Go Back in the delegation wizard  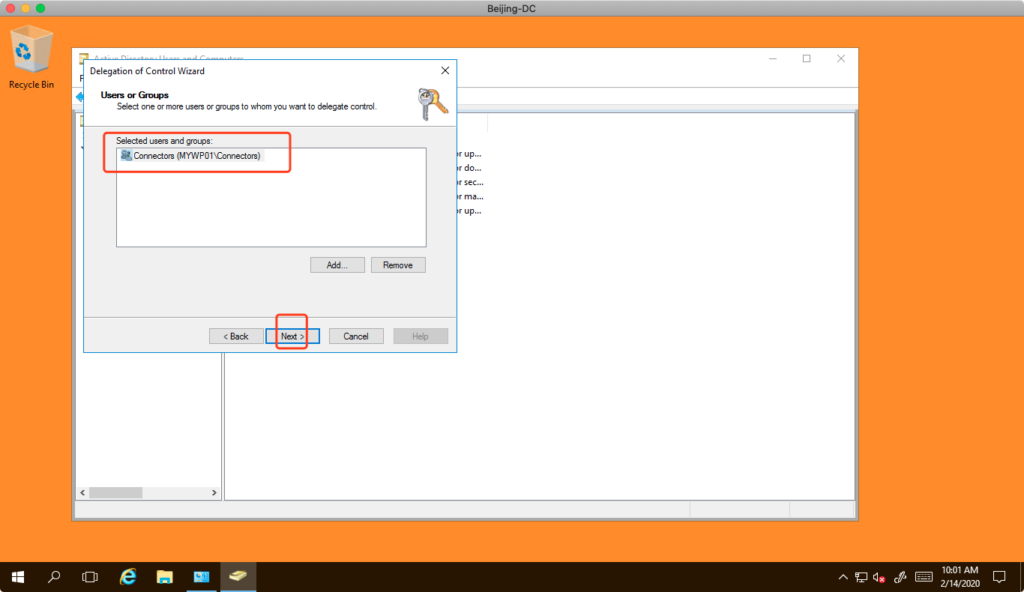pos(236,336)
